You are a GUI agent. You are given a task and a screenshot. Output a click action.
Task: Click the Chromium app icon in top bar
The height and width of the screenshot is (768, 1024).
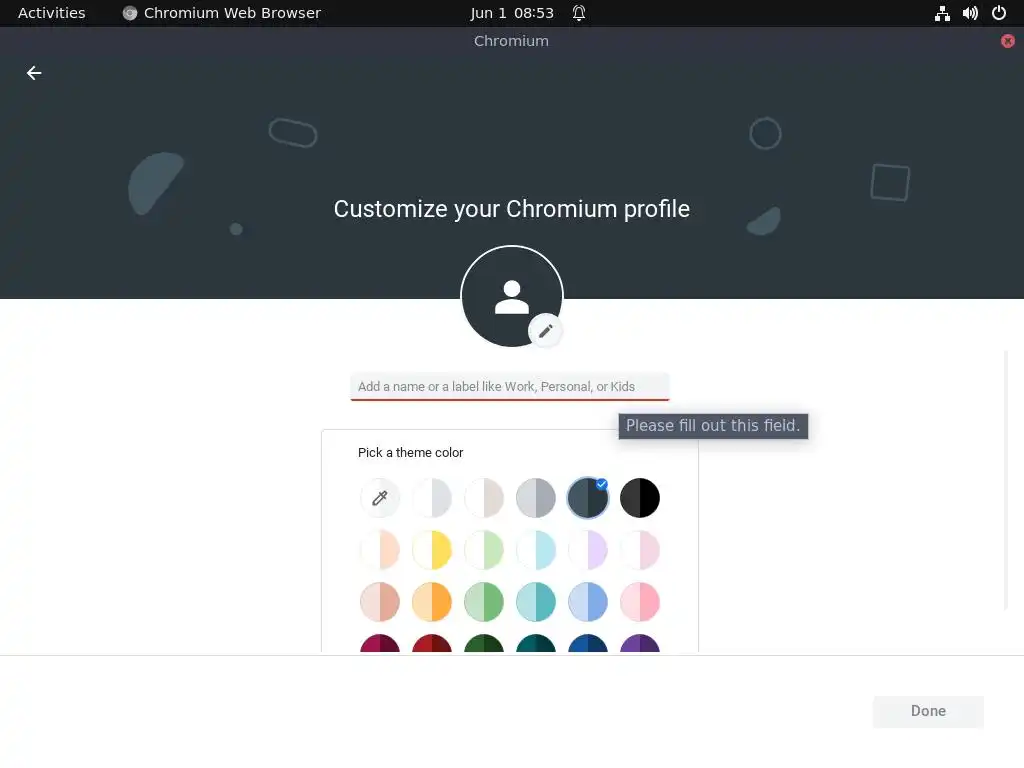click(130, 13)
